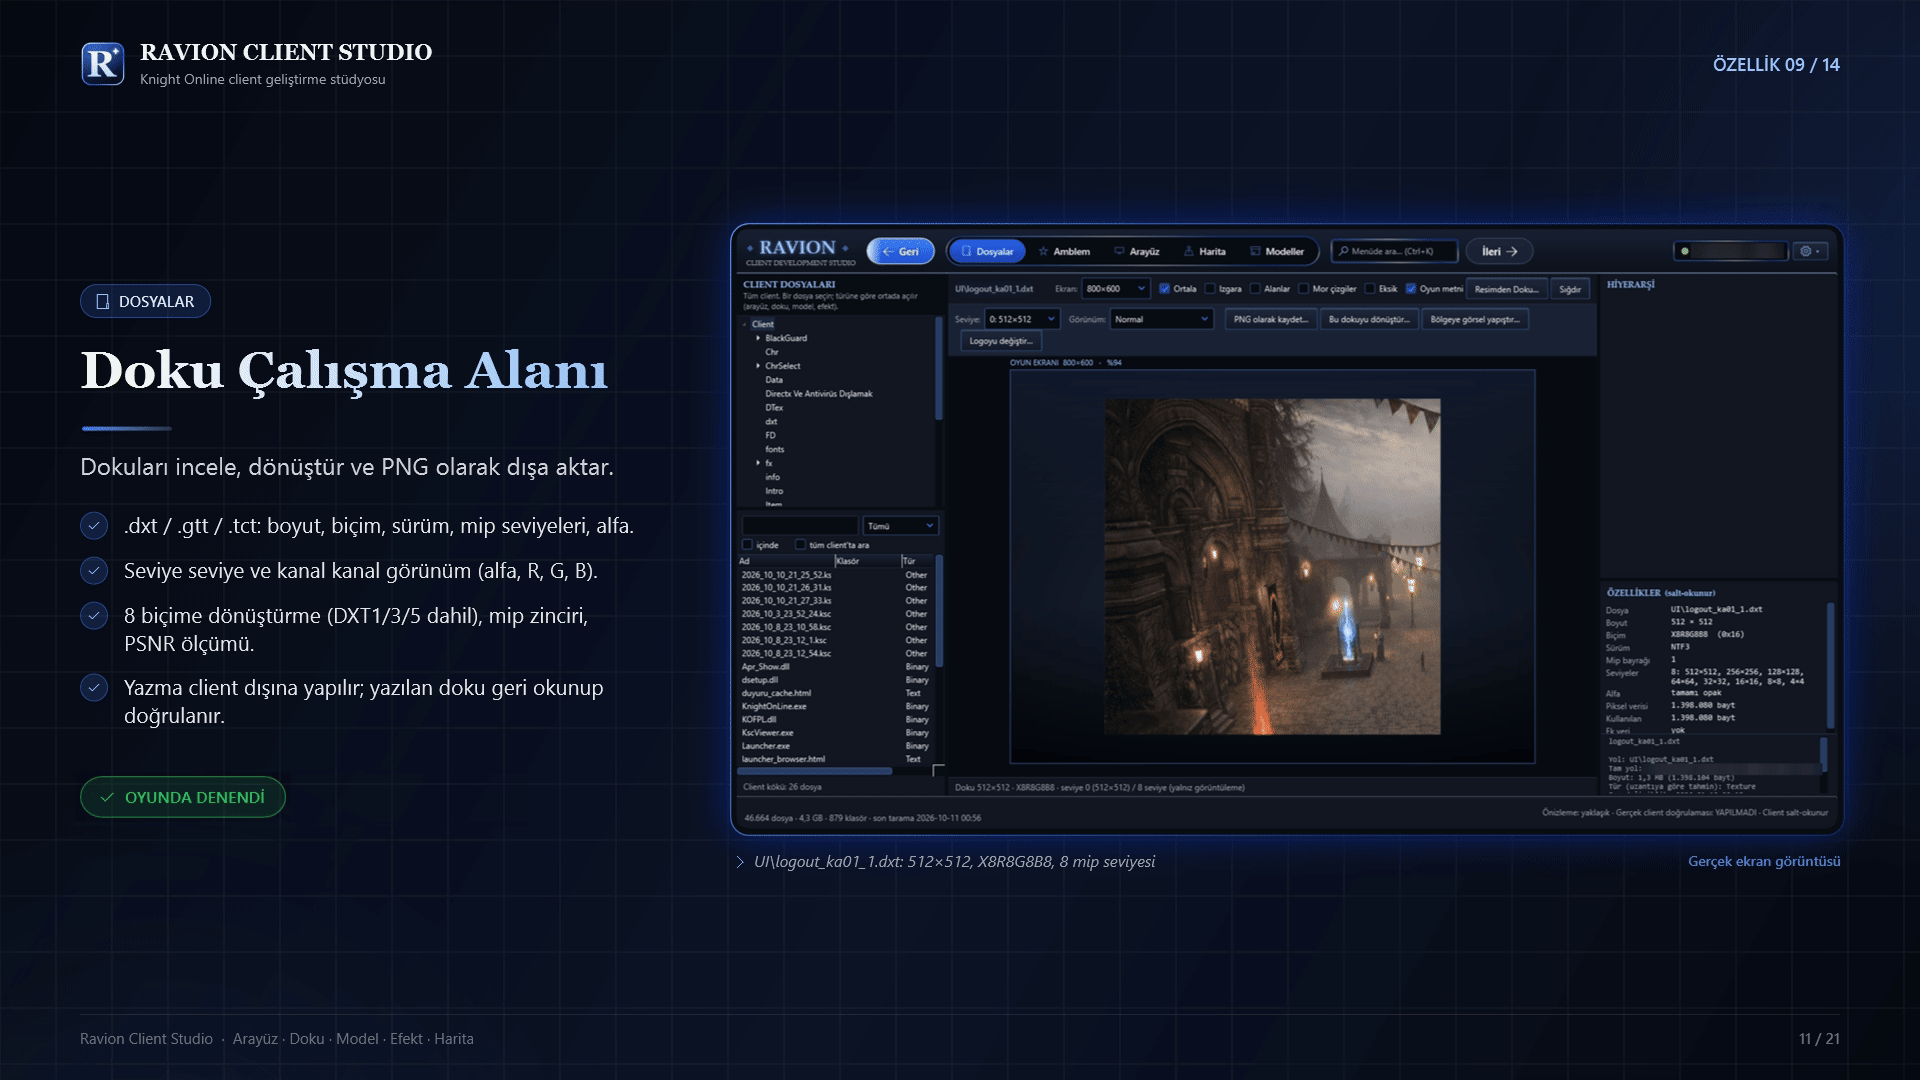
Task: Enable the Izgara checkbox
Action: point(1210,289)
